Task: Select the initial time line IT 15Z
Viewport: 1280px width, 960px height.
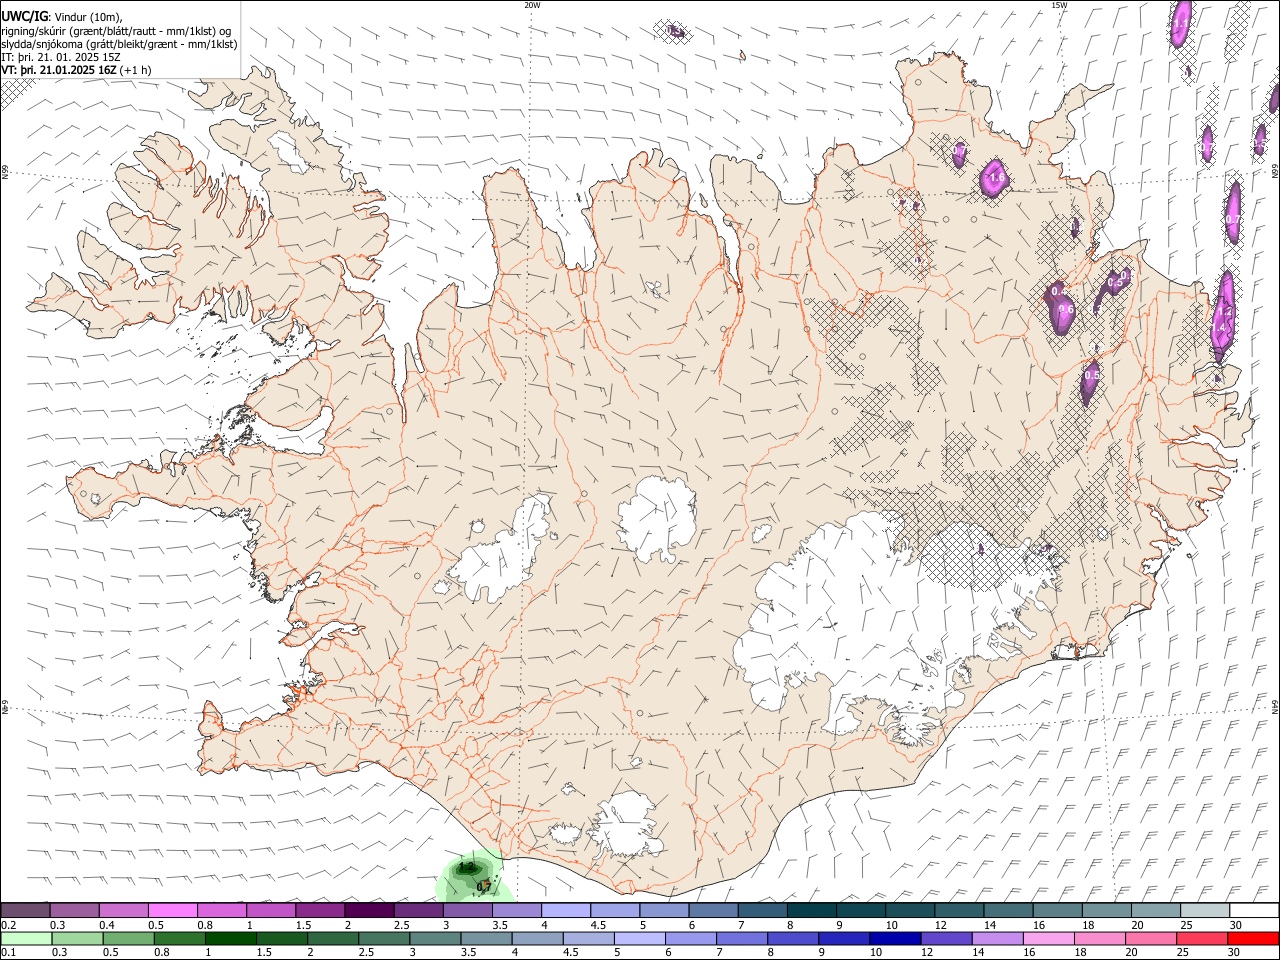Action: click(x=61, y=57)
